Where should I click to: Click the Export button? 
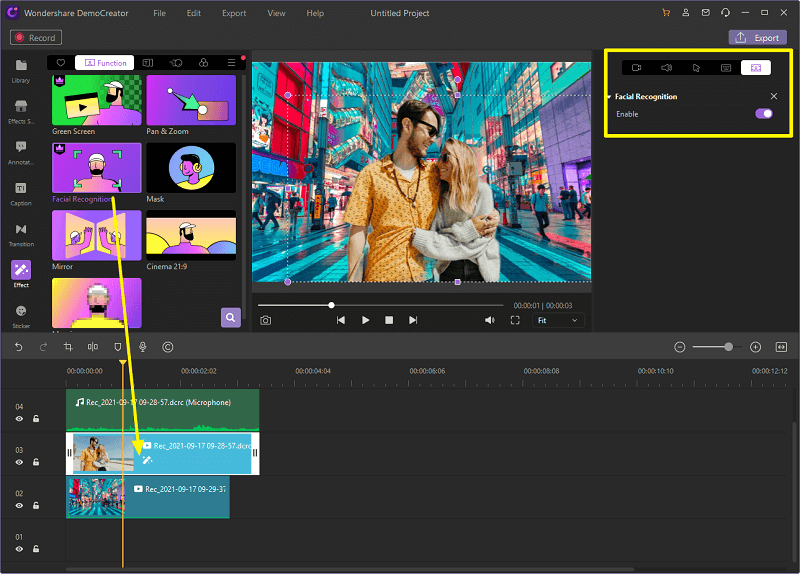point(757,37)
